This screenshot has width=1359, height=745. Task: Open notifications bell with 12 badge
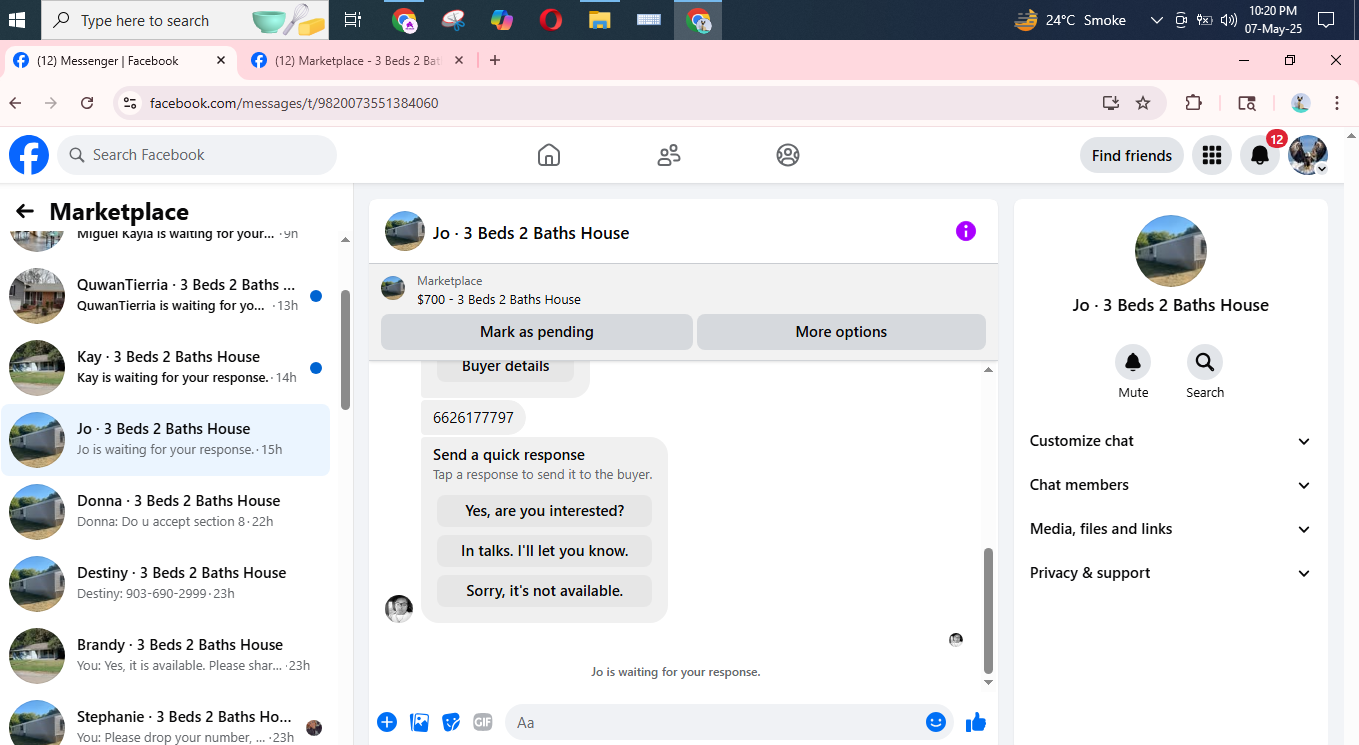tap(1260, 155)
